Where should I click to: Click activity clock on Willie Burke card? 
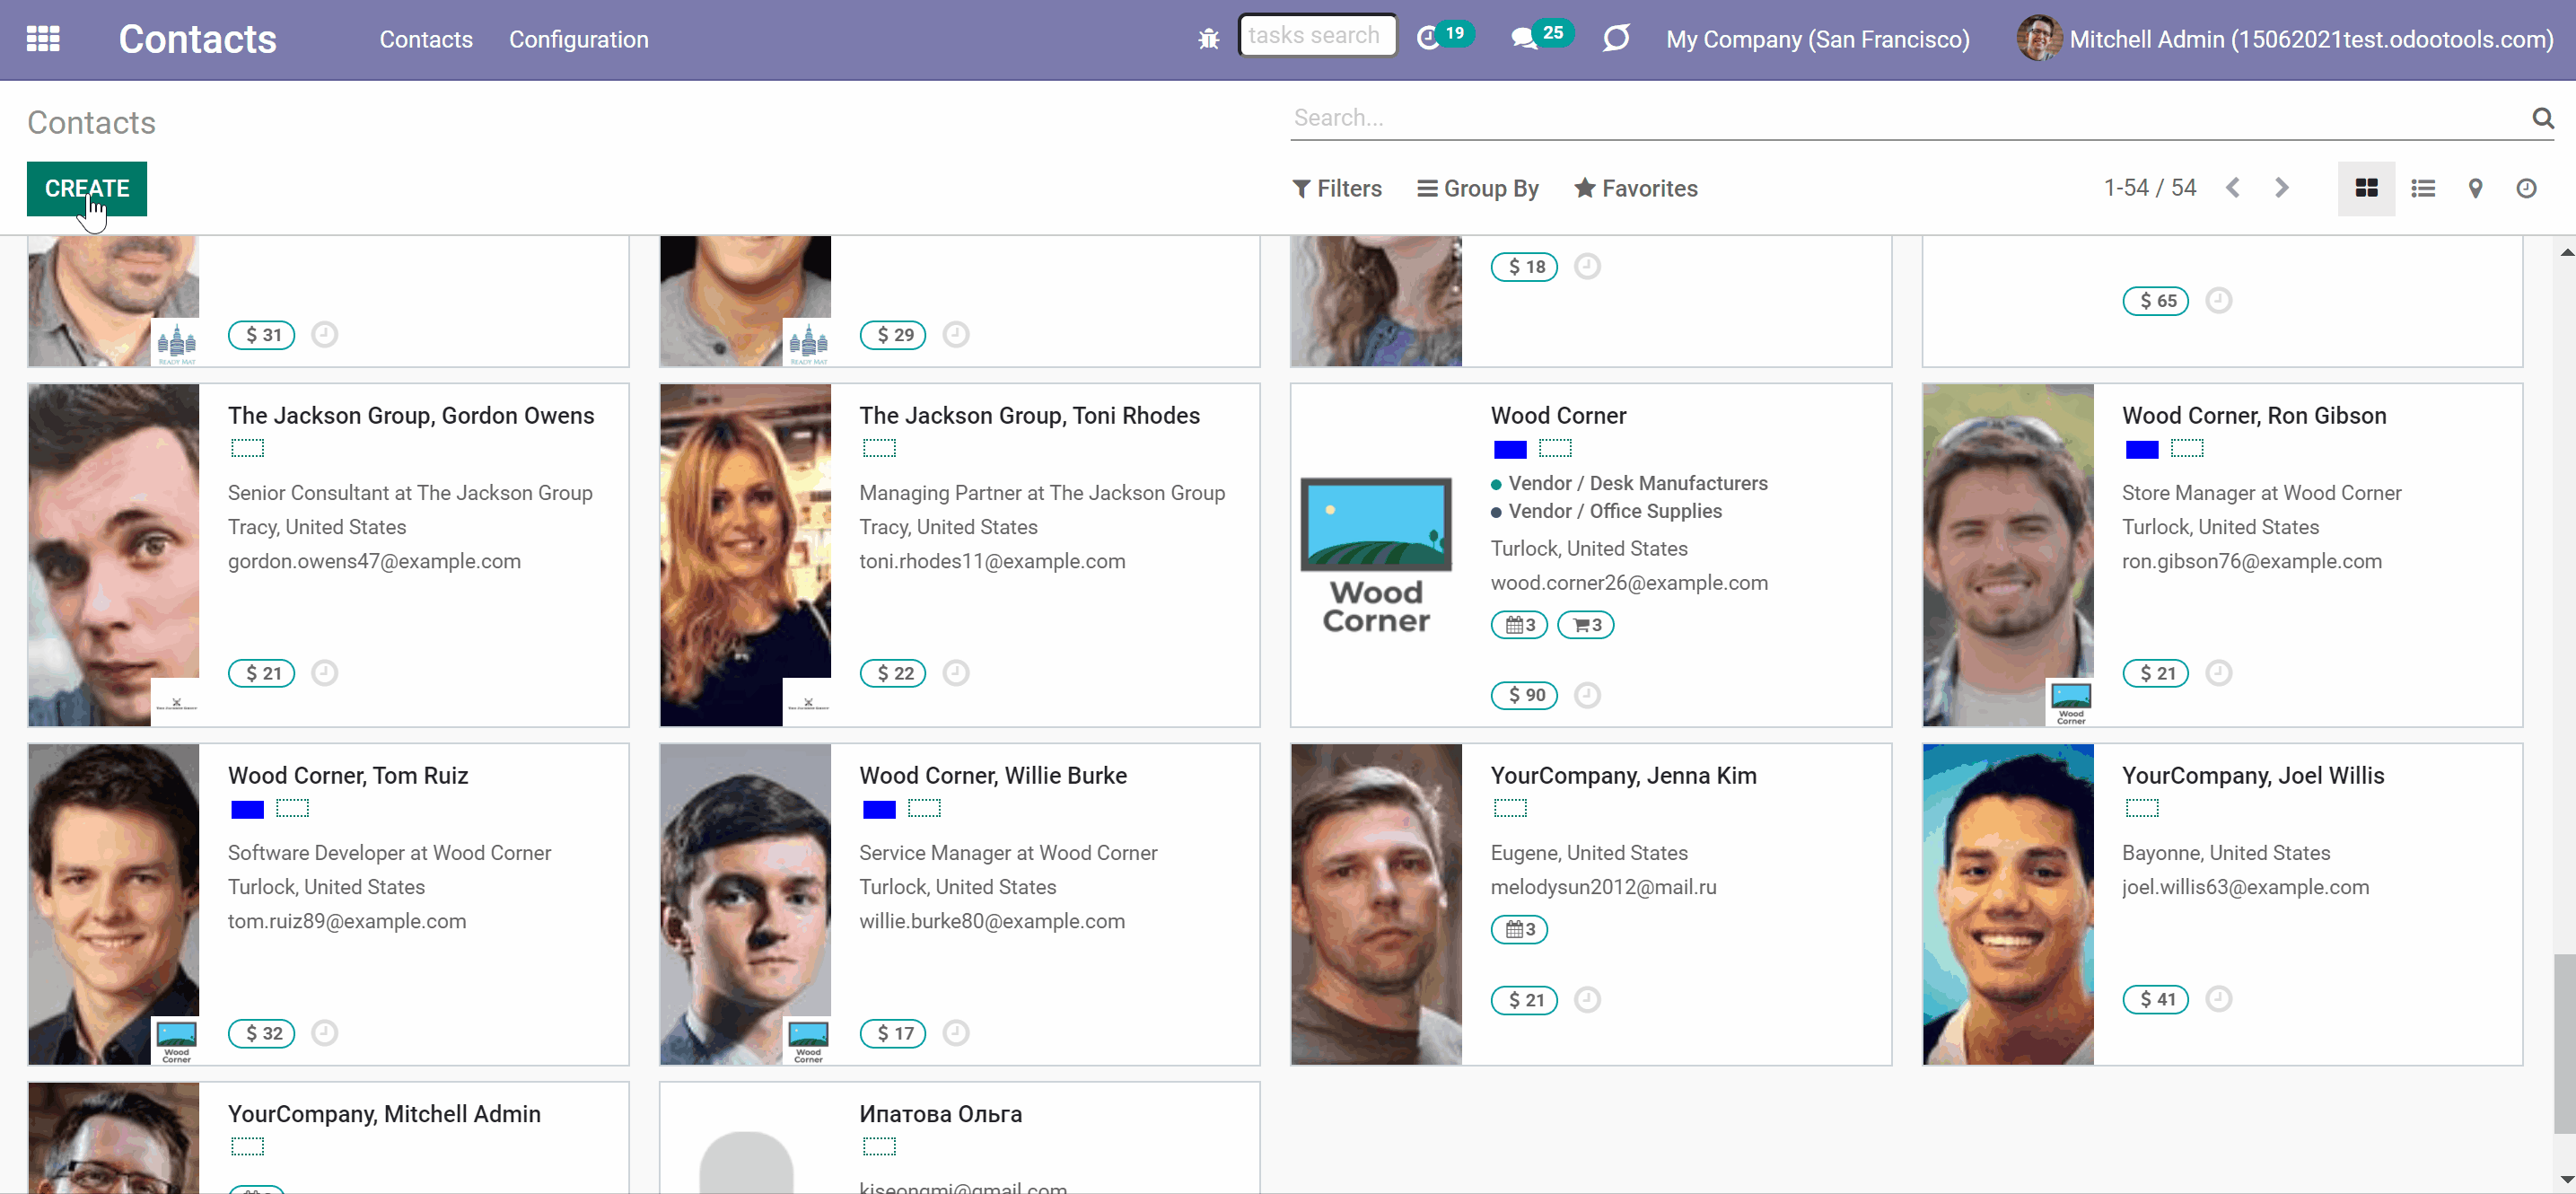point(956,1033)
